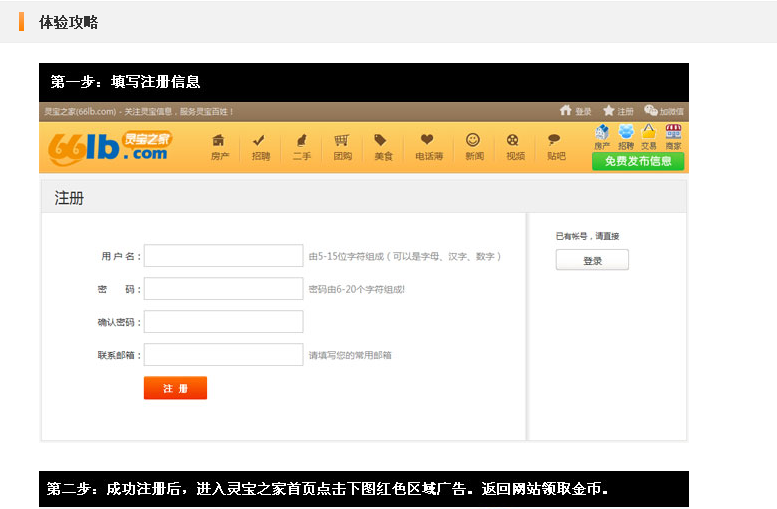Click the 联系邮箱 input field

[223, 355]
